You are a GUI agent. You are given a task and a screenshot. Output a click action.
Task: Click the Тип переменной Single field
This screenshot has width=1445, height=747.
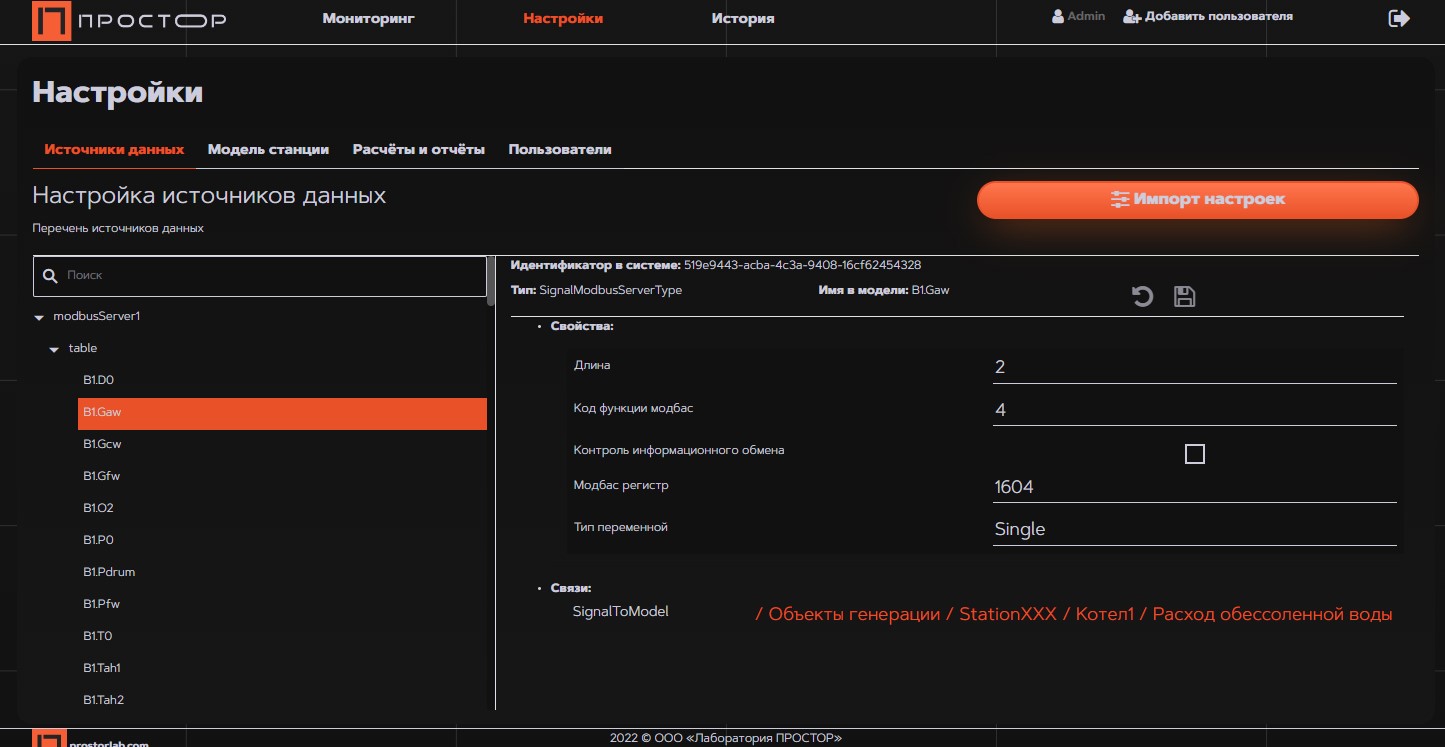[x=1194, y=529]
